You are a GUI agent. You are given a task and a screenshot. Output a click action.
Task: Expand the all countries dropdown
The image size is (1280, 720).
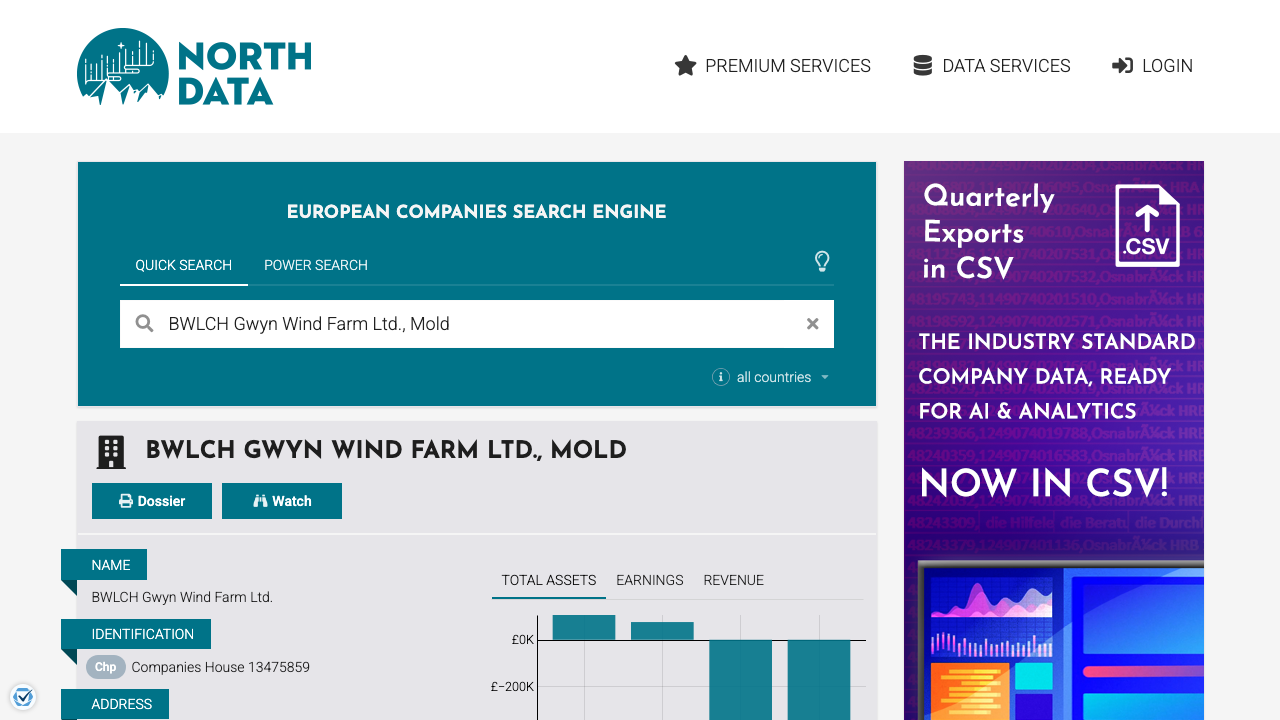click(824, 377)
